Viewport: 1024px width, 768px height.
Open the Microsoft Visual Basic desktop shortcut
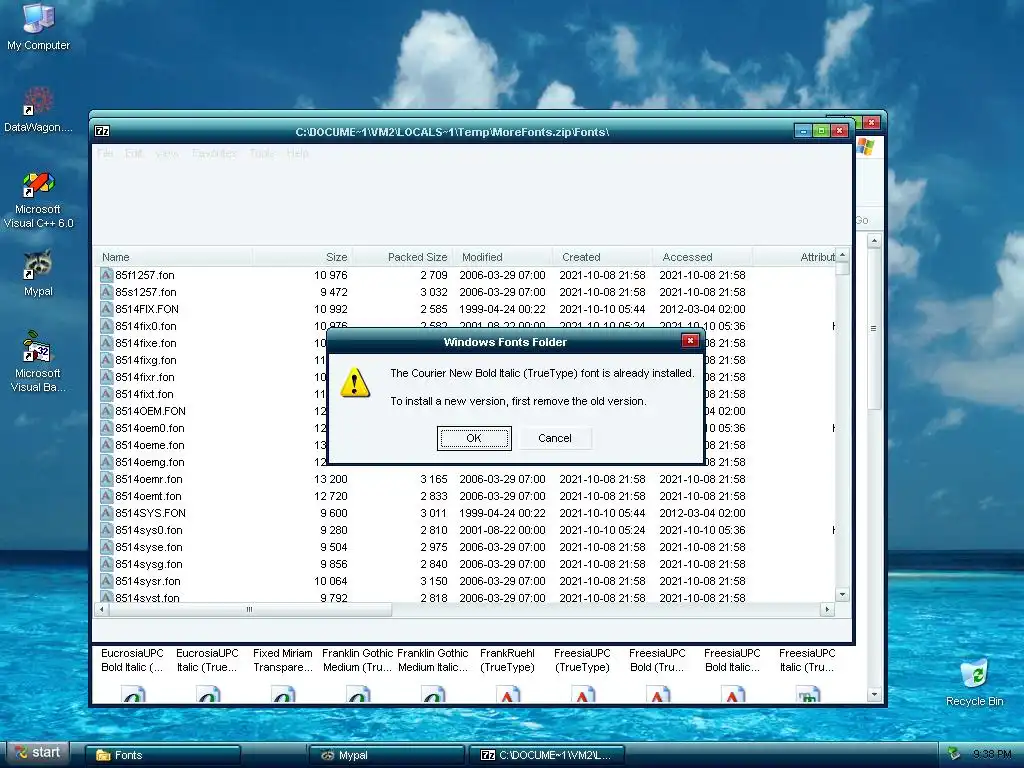[x=38, y=362]
